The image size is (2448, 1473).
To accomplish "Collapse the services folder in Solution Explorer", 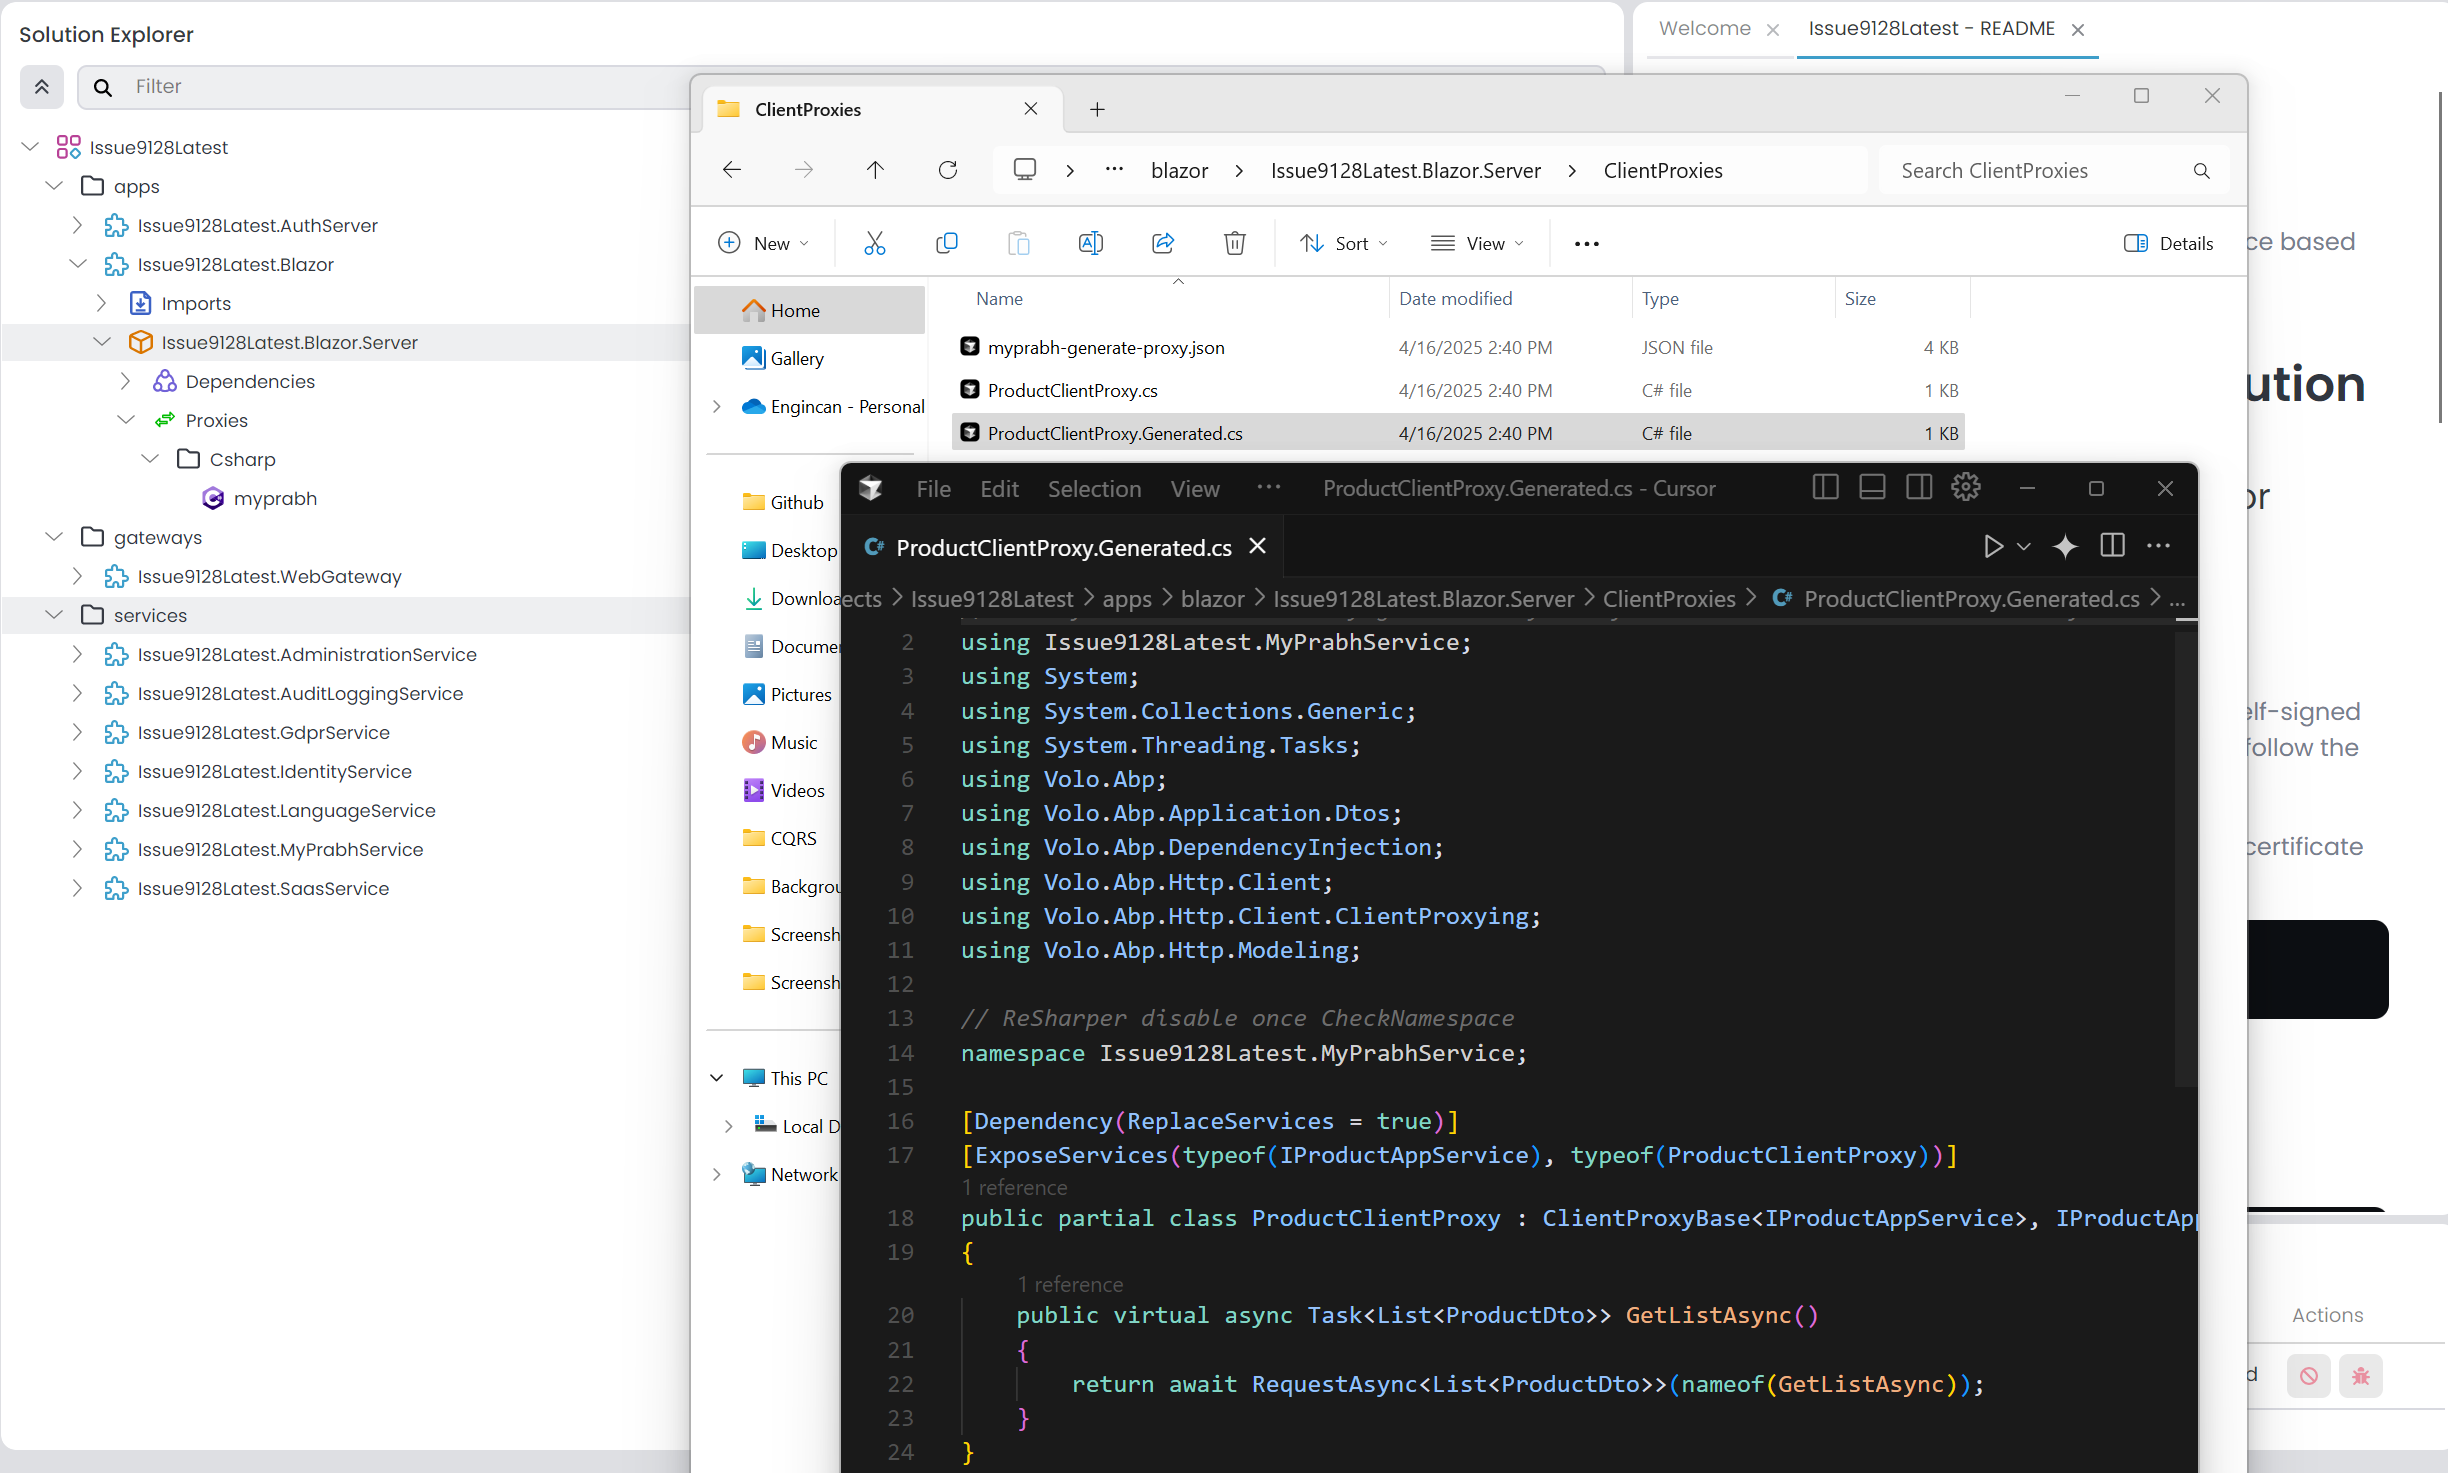I will (x=54, y=615).
